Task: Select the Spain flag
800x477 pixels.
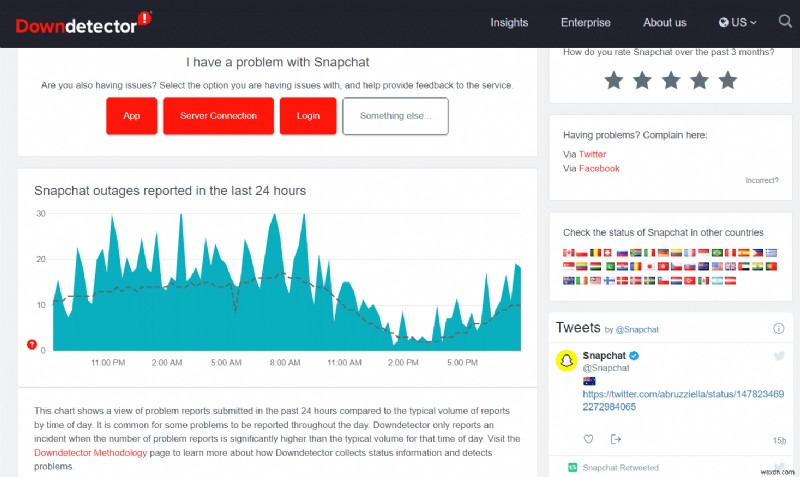Action: tap(744, 253)
